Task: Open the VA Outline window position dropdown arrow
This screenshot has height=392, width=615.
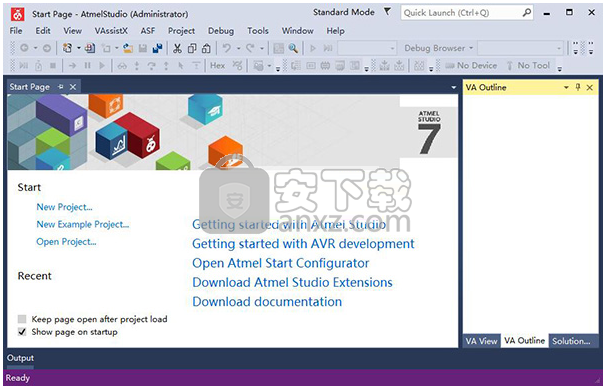Action: (x=566, y=88)
